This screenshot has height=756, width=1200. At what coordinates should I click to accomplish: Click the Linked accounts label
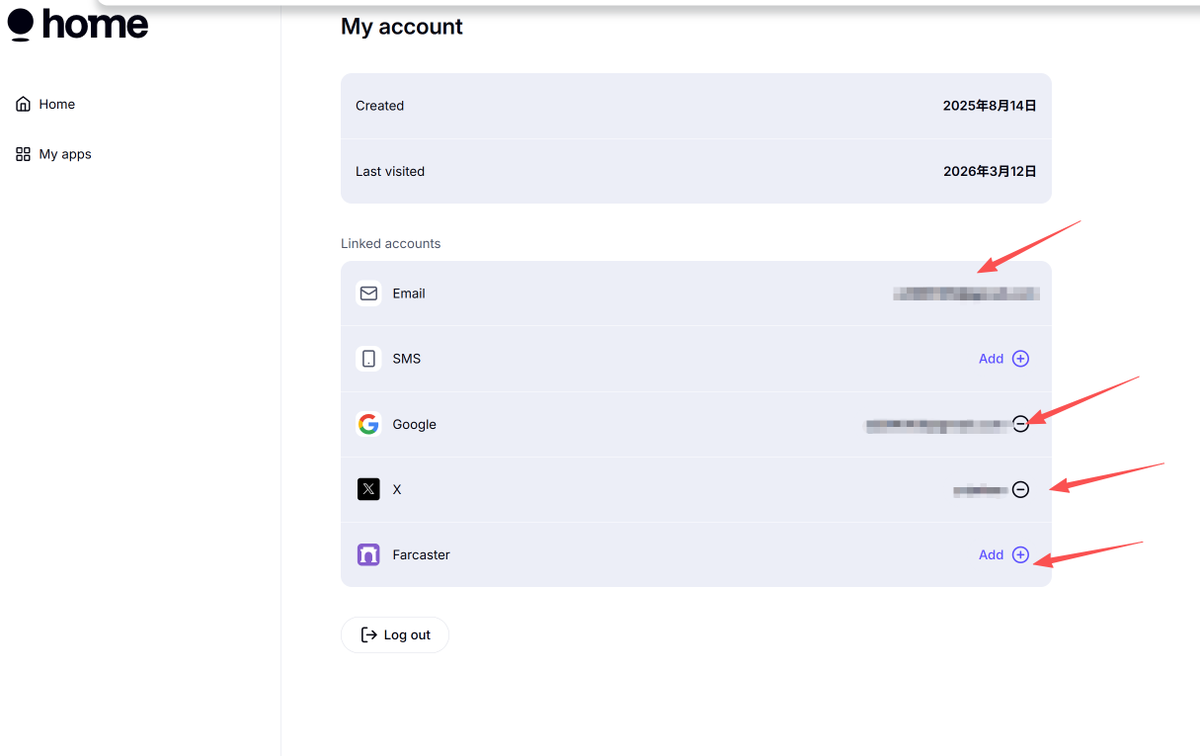[x=391, y=243]
